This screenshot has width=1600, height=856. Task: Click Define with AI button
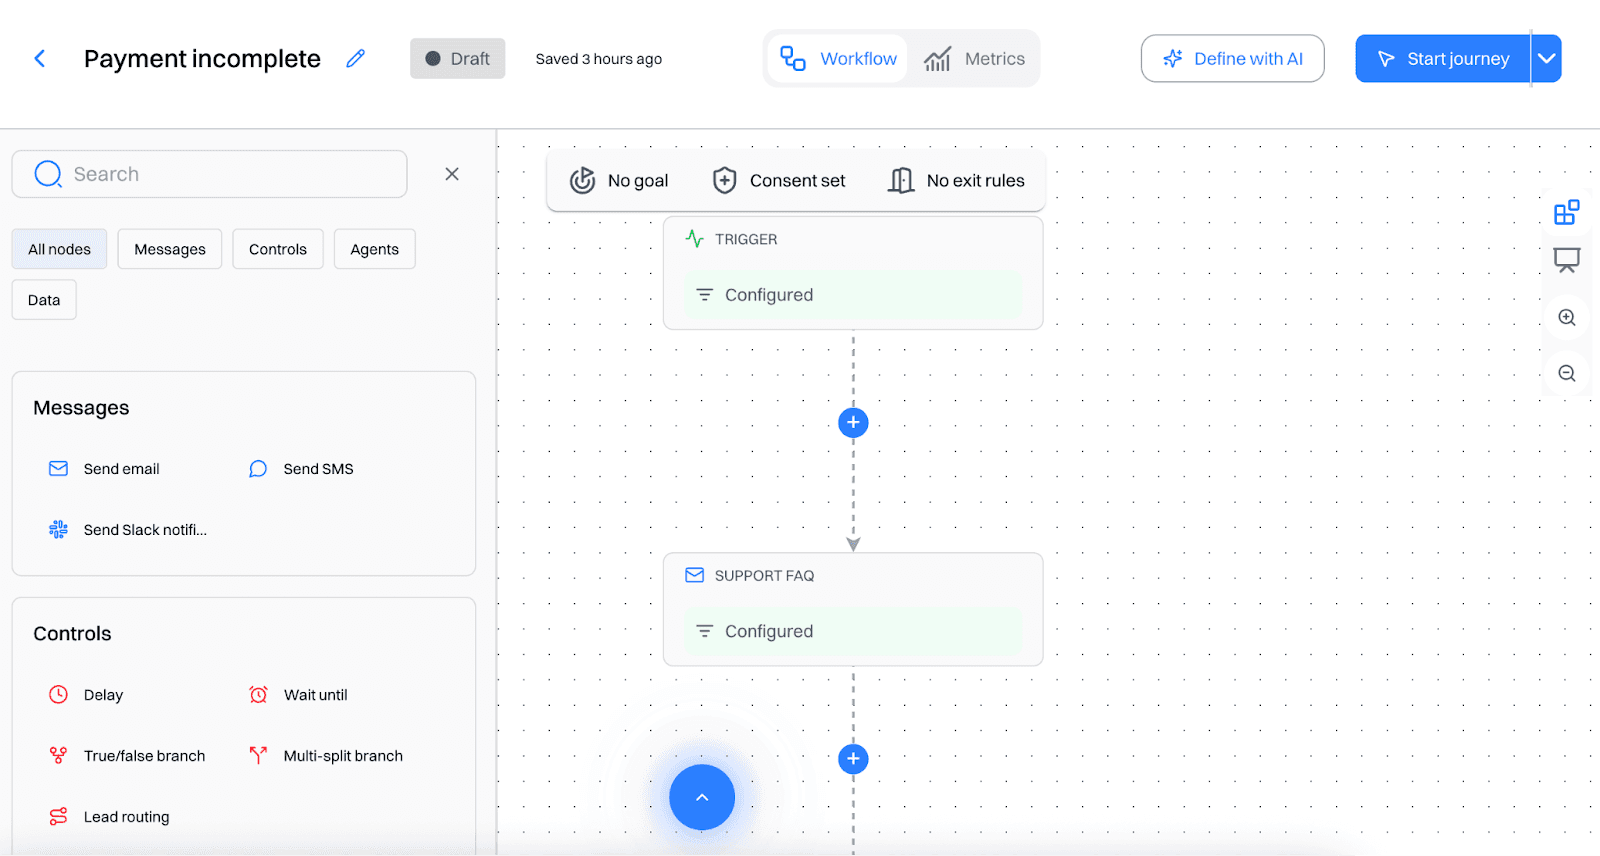click(x=1232, y=59)
